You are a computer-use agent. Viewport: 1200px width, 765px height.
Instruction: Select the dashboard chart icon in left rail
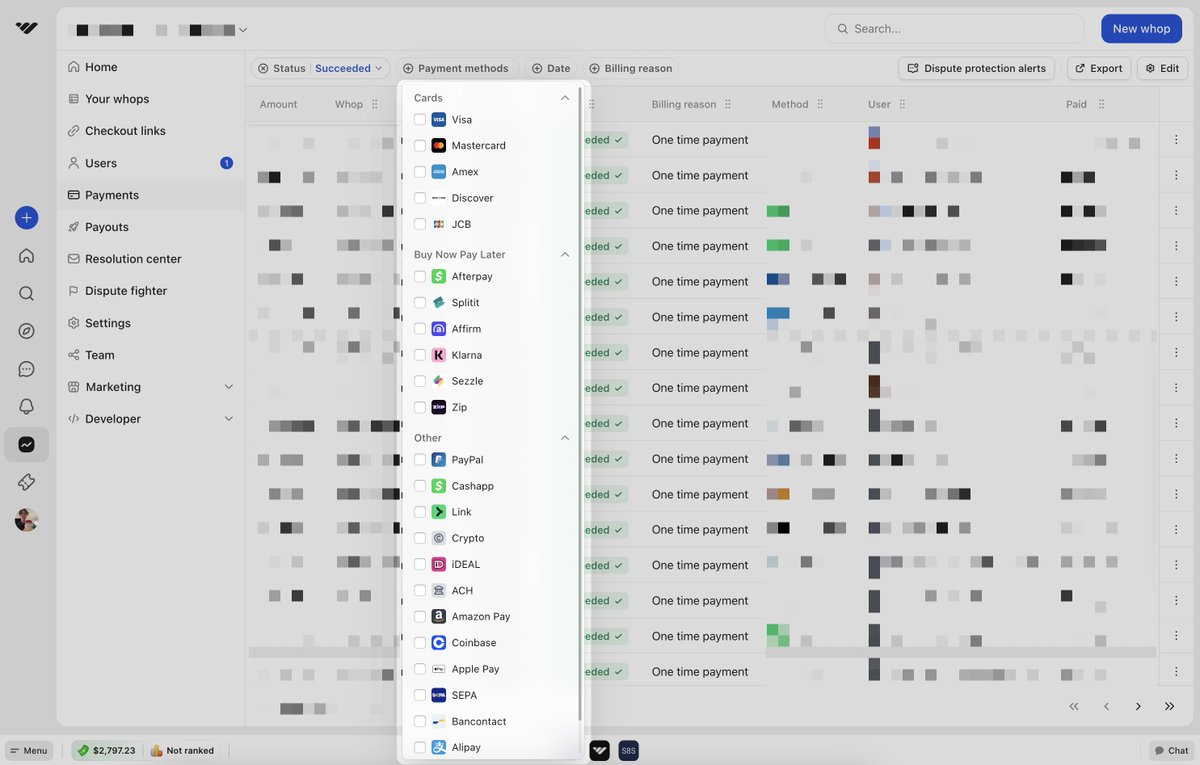[x=27, y=445]
